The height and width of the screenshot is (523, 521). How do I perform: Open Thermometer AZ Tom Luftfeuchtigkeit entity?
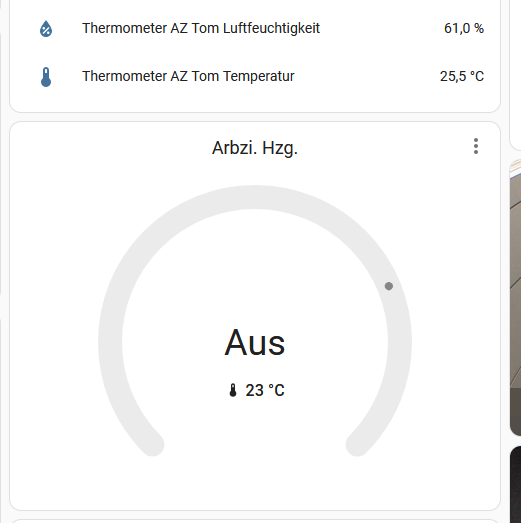[x=255, y=28]
